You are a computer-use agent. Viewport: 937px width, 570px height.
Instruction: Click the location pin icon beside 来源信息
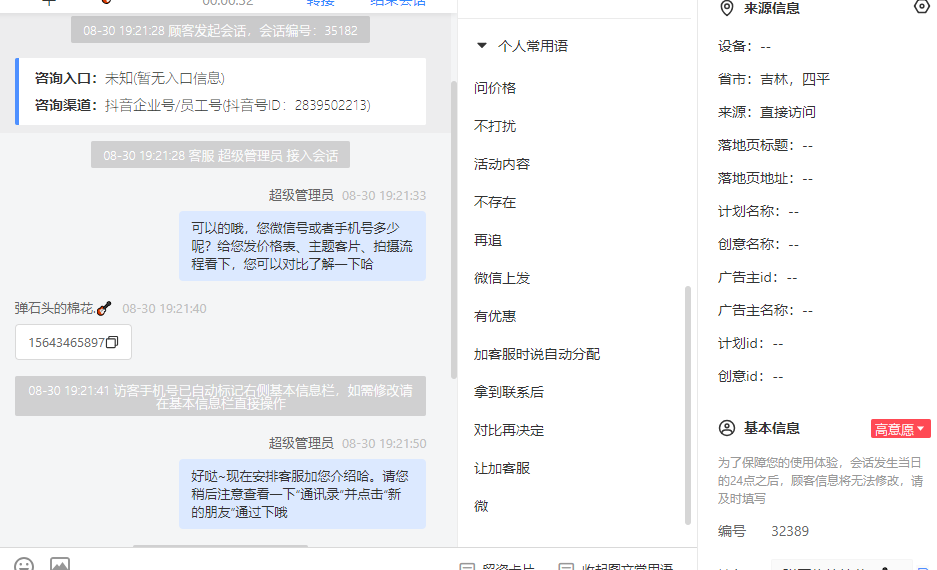tap(727, 8)
